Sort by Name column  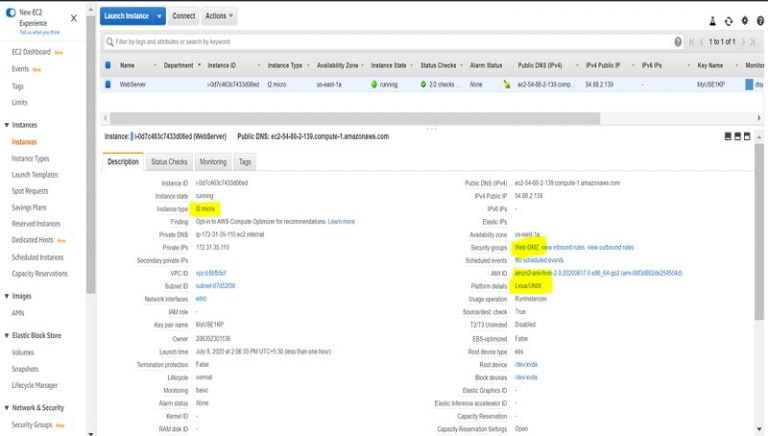click(x=127, y=65)
